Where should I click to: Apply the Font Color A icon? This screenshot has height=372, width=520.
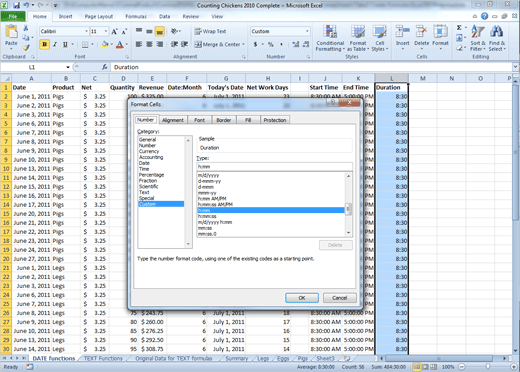[120, 44]
